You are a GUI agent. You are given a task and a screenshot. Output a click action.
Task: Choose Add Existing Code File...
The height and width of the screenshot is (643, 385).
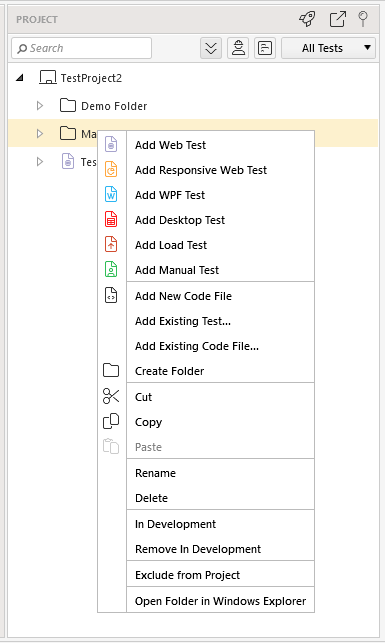pyautogui.click(x=220, y=346)
